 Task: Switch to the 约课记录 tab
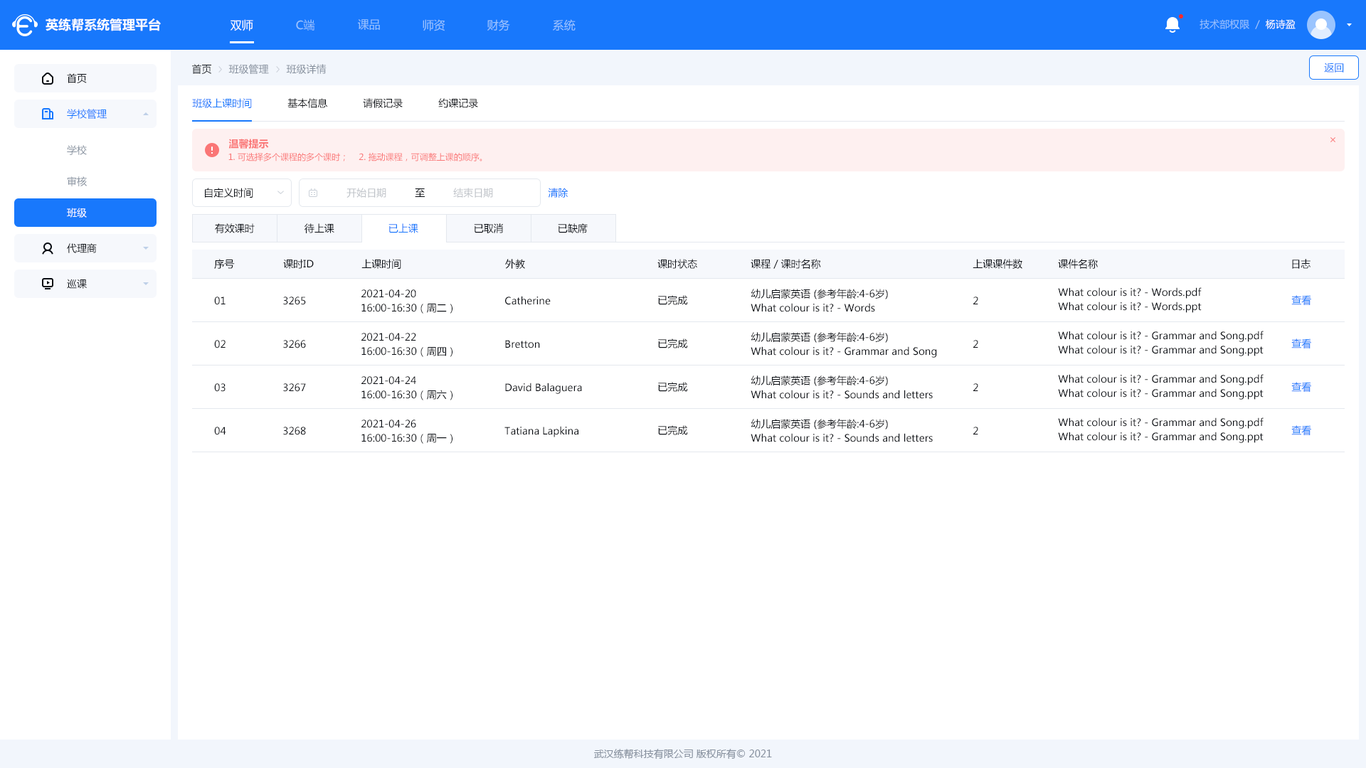[458, 103]
